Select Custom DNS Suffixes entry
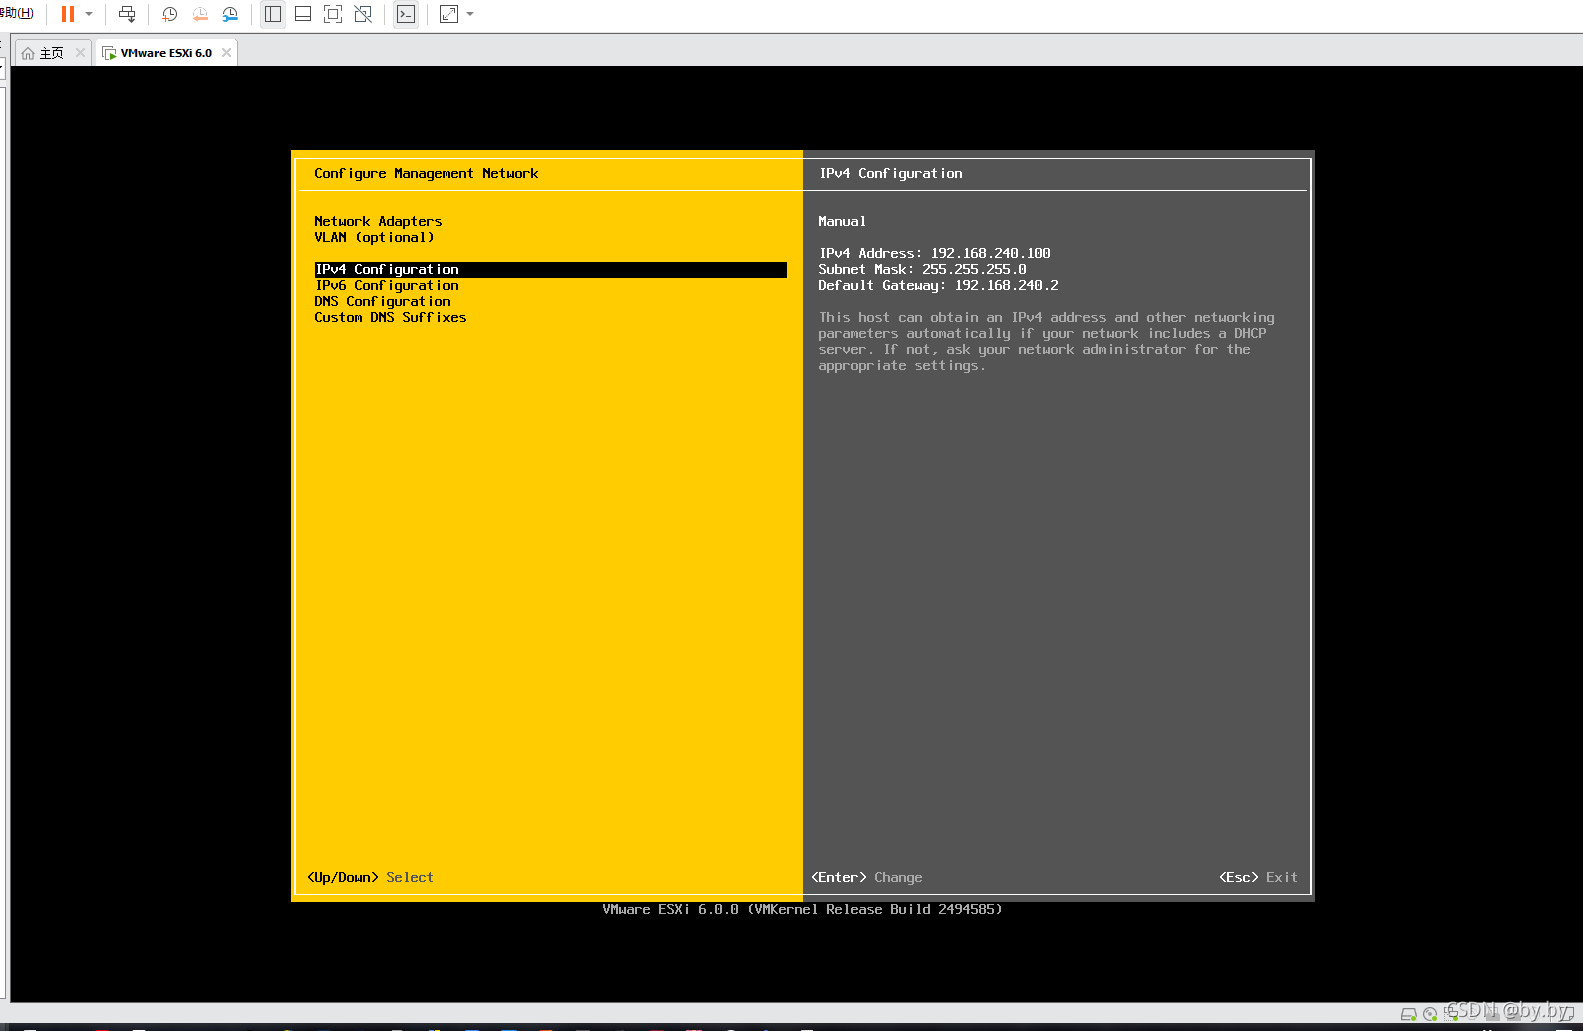Screen dimensions: 1583x1031 click(x=390, y=317)
